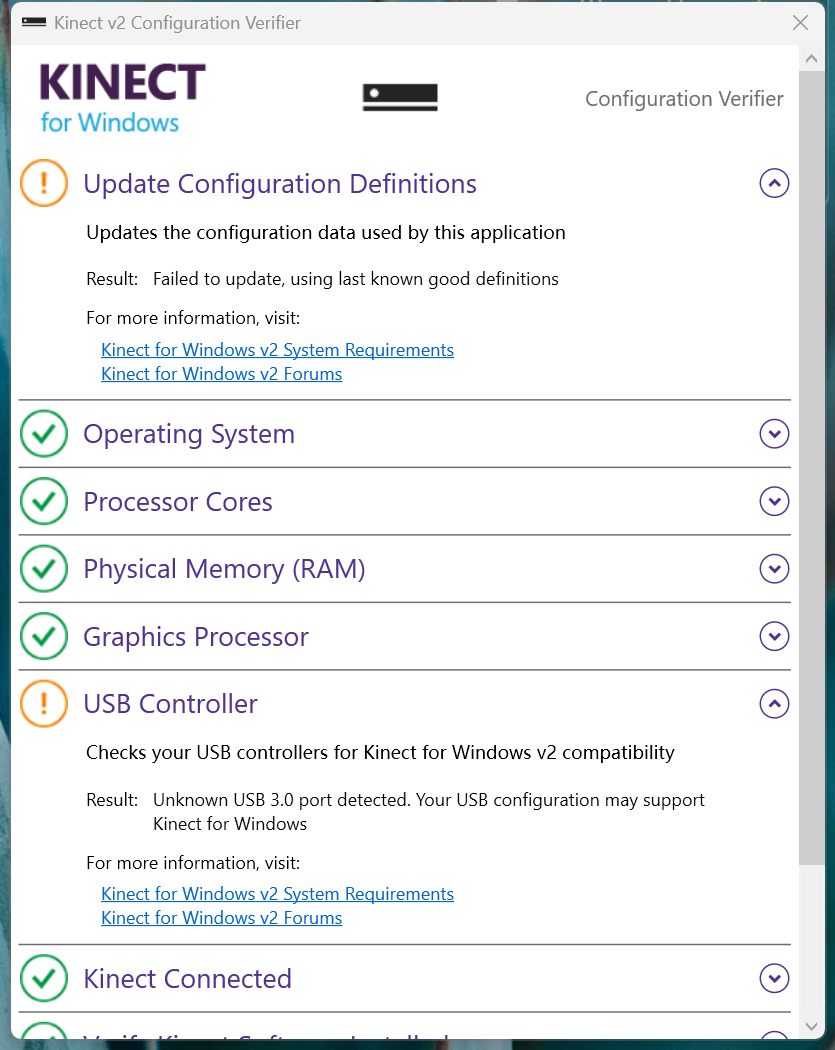Expand the Operating System section

pyautogui.click(x=774, y=434)
